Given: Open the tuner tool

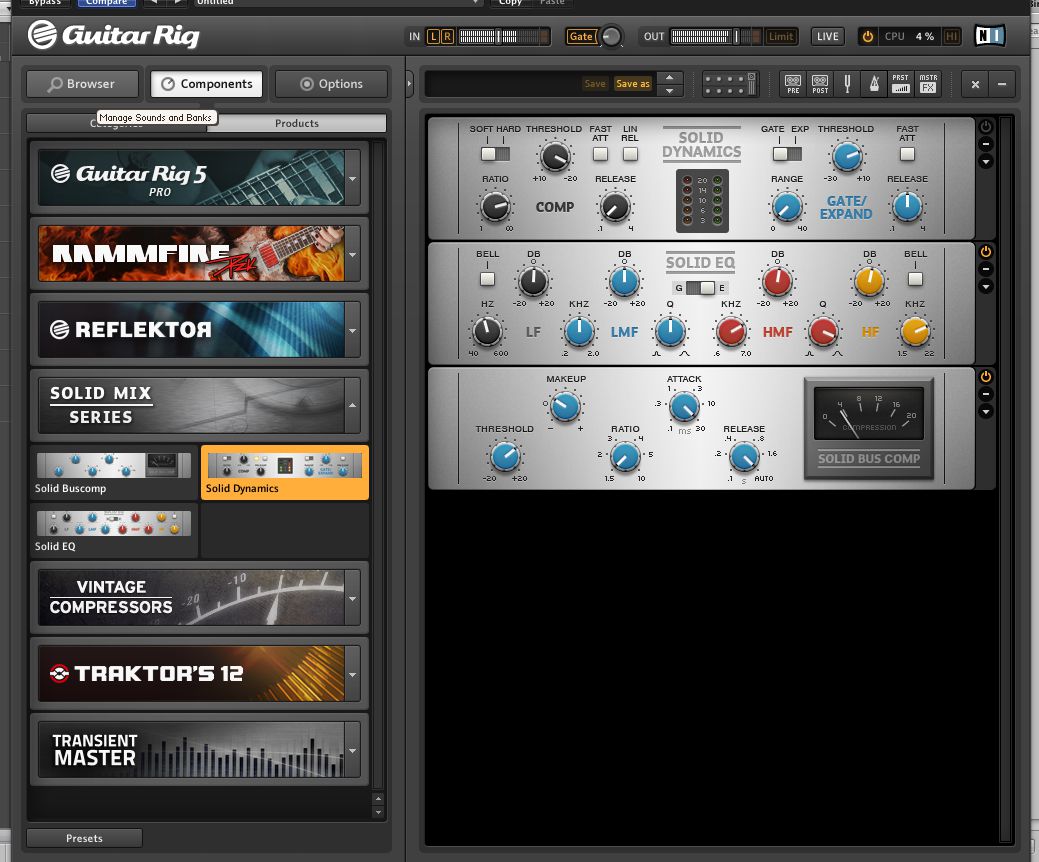Looking at the screenshot, I should (847, 84).
